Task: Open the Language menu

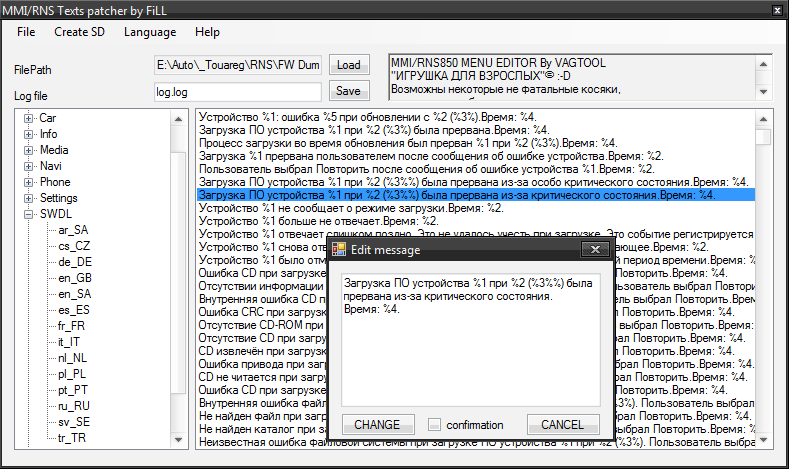Action: coord(149,32)
